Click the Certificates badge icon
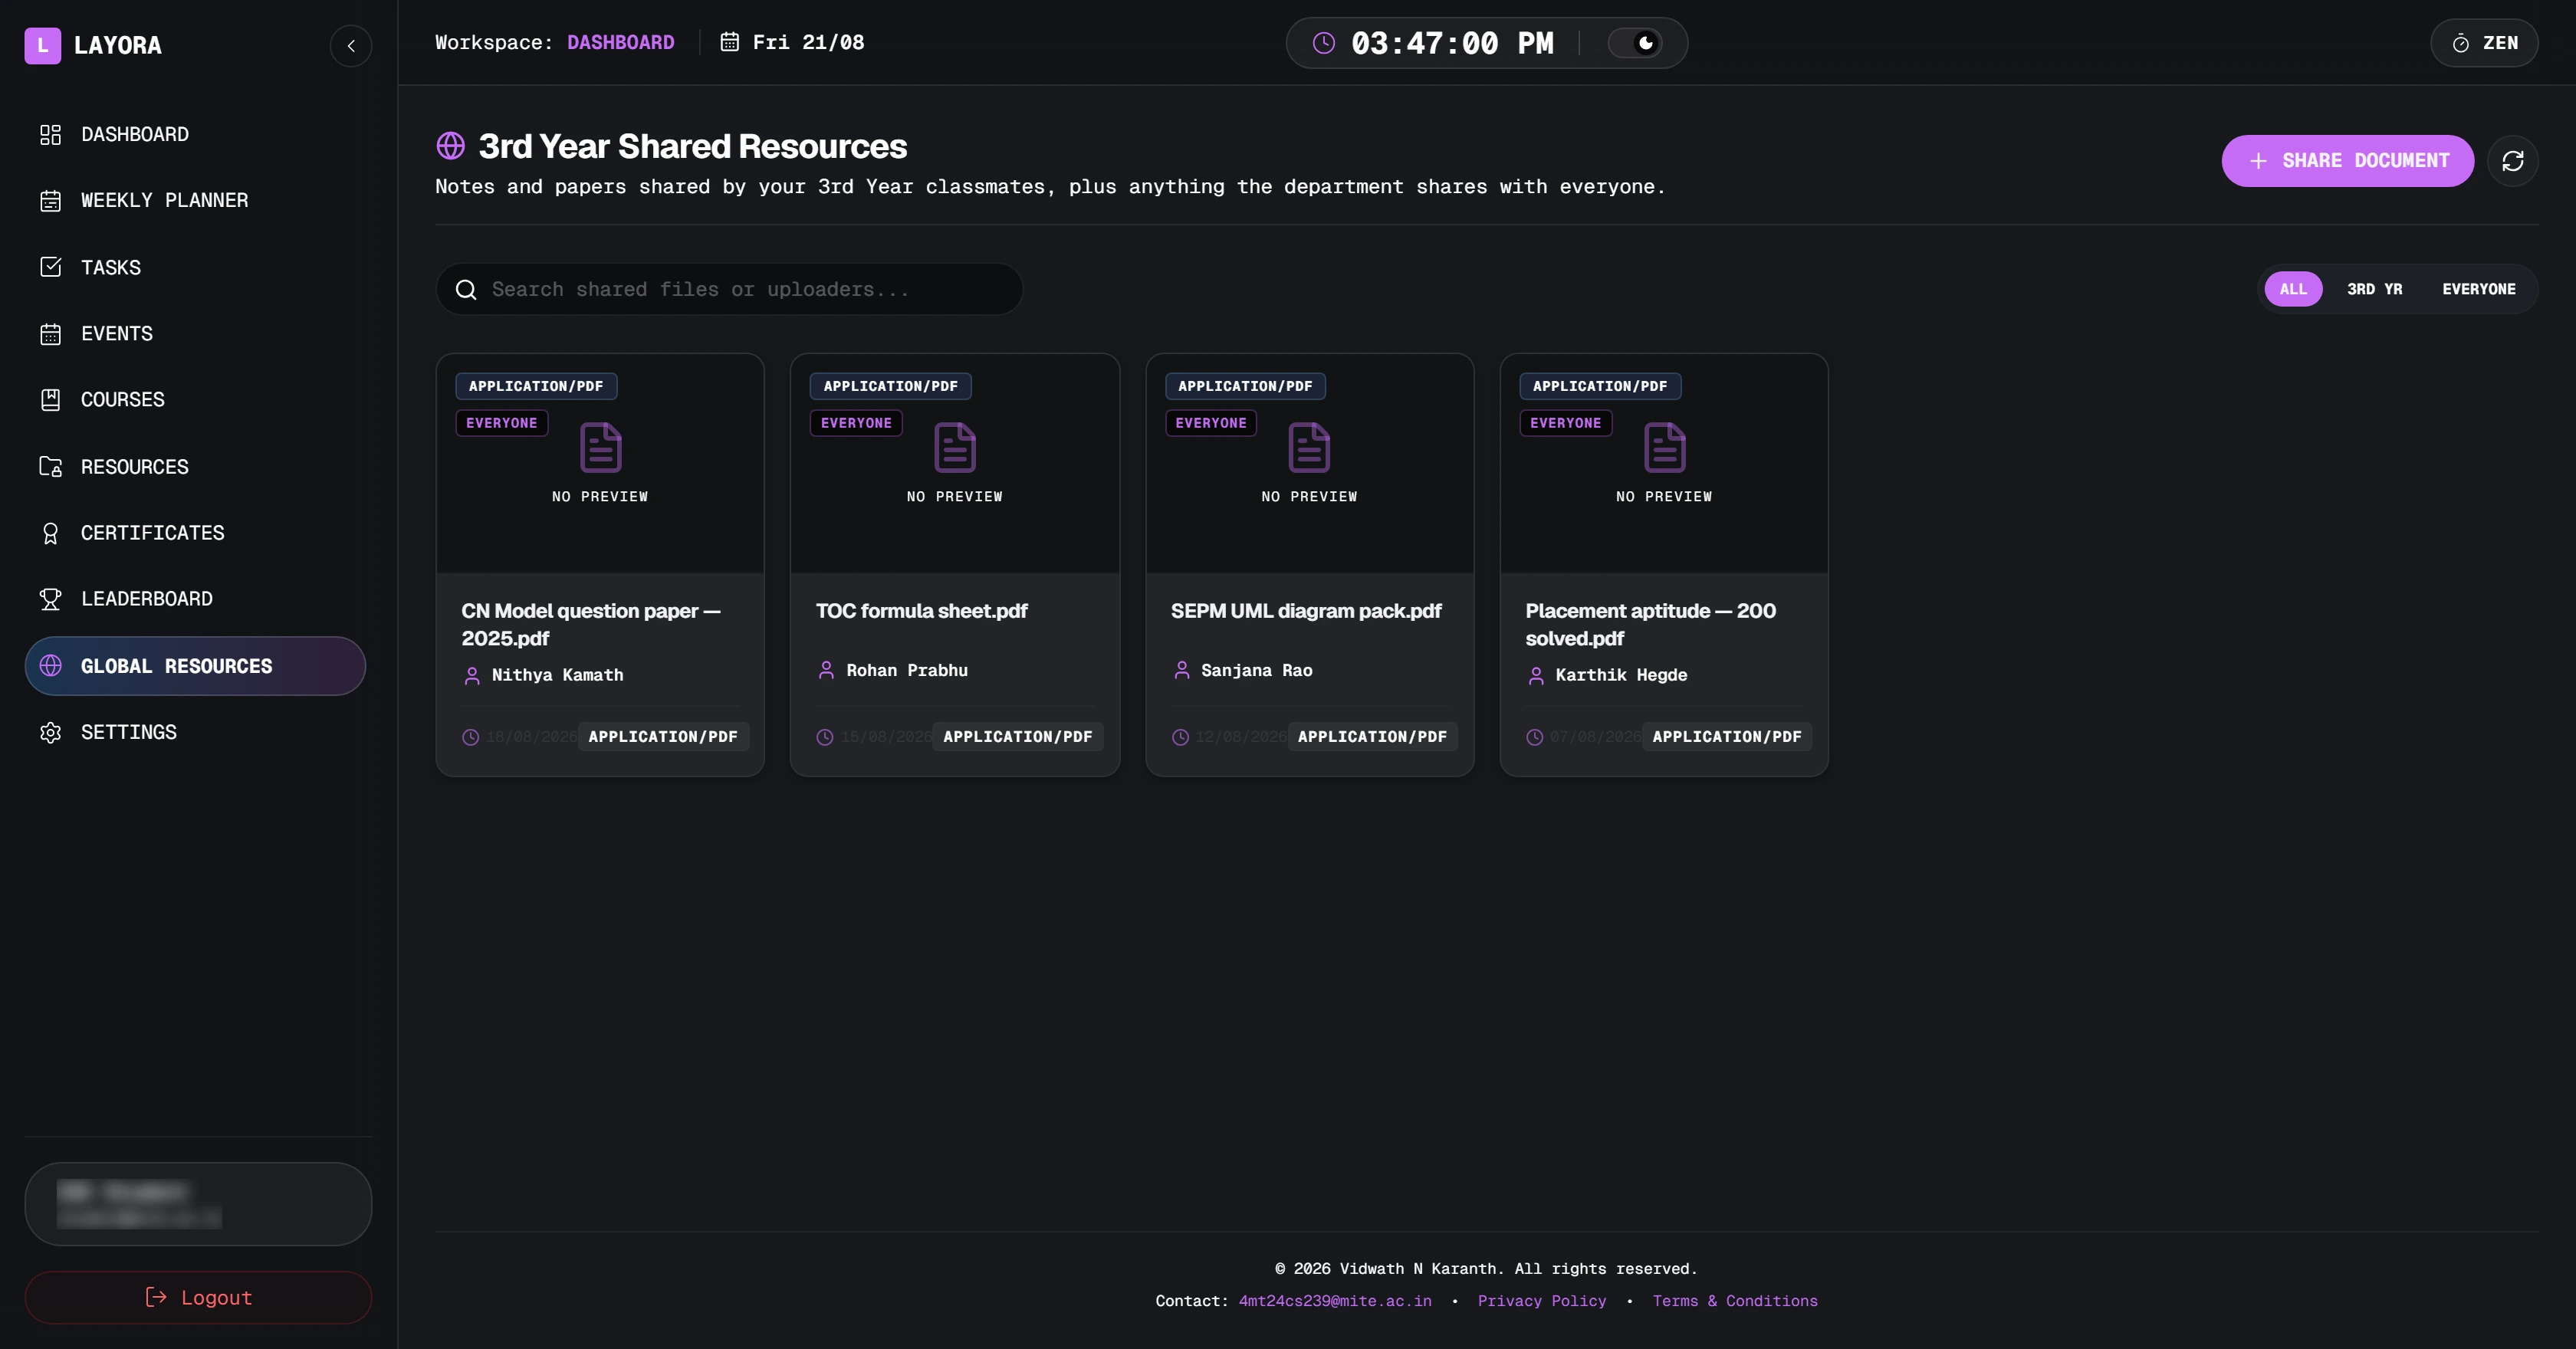The width and height of the screenshot is (2576, 1349). click(x=50, y=533)
